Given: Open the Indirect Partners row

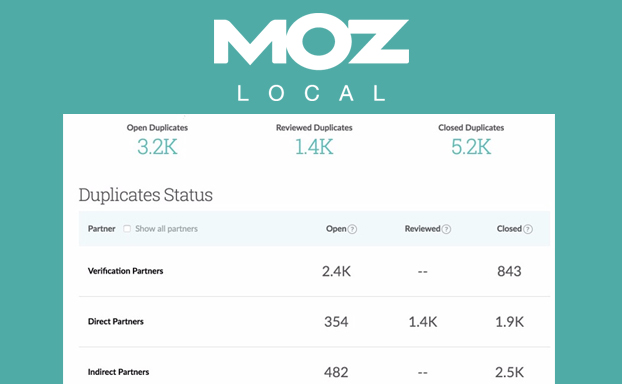Looking at the screenshot, I should point(314,367).
